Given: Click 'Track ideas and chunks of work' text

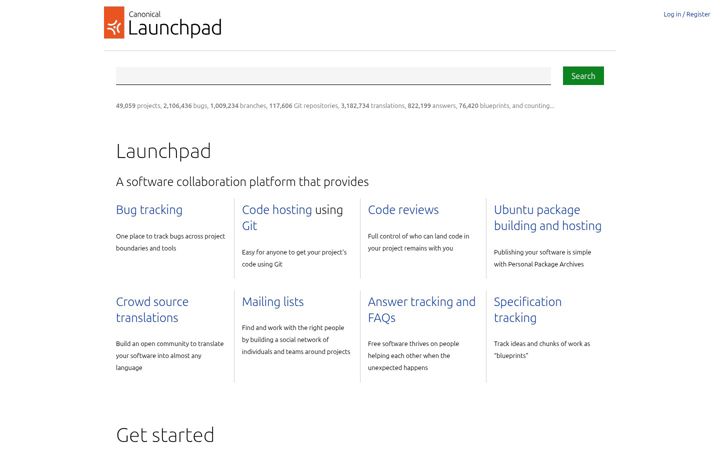Looking at the screenshot, I should point(542,349).
